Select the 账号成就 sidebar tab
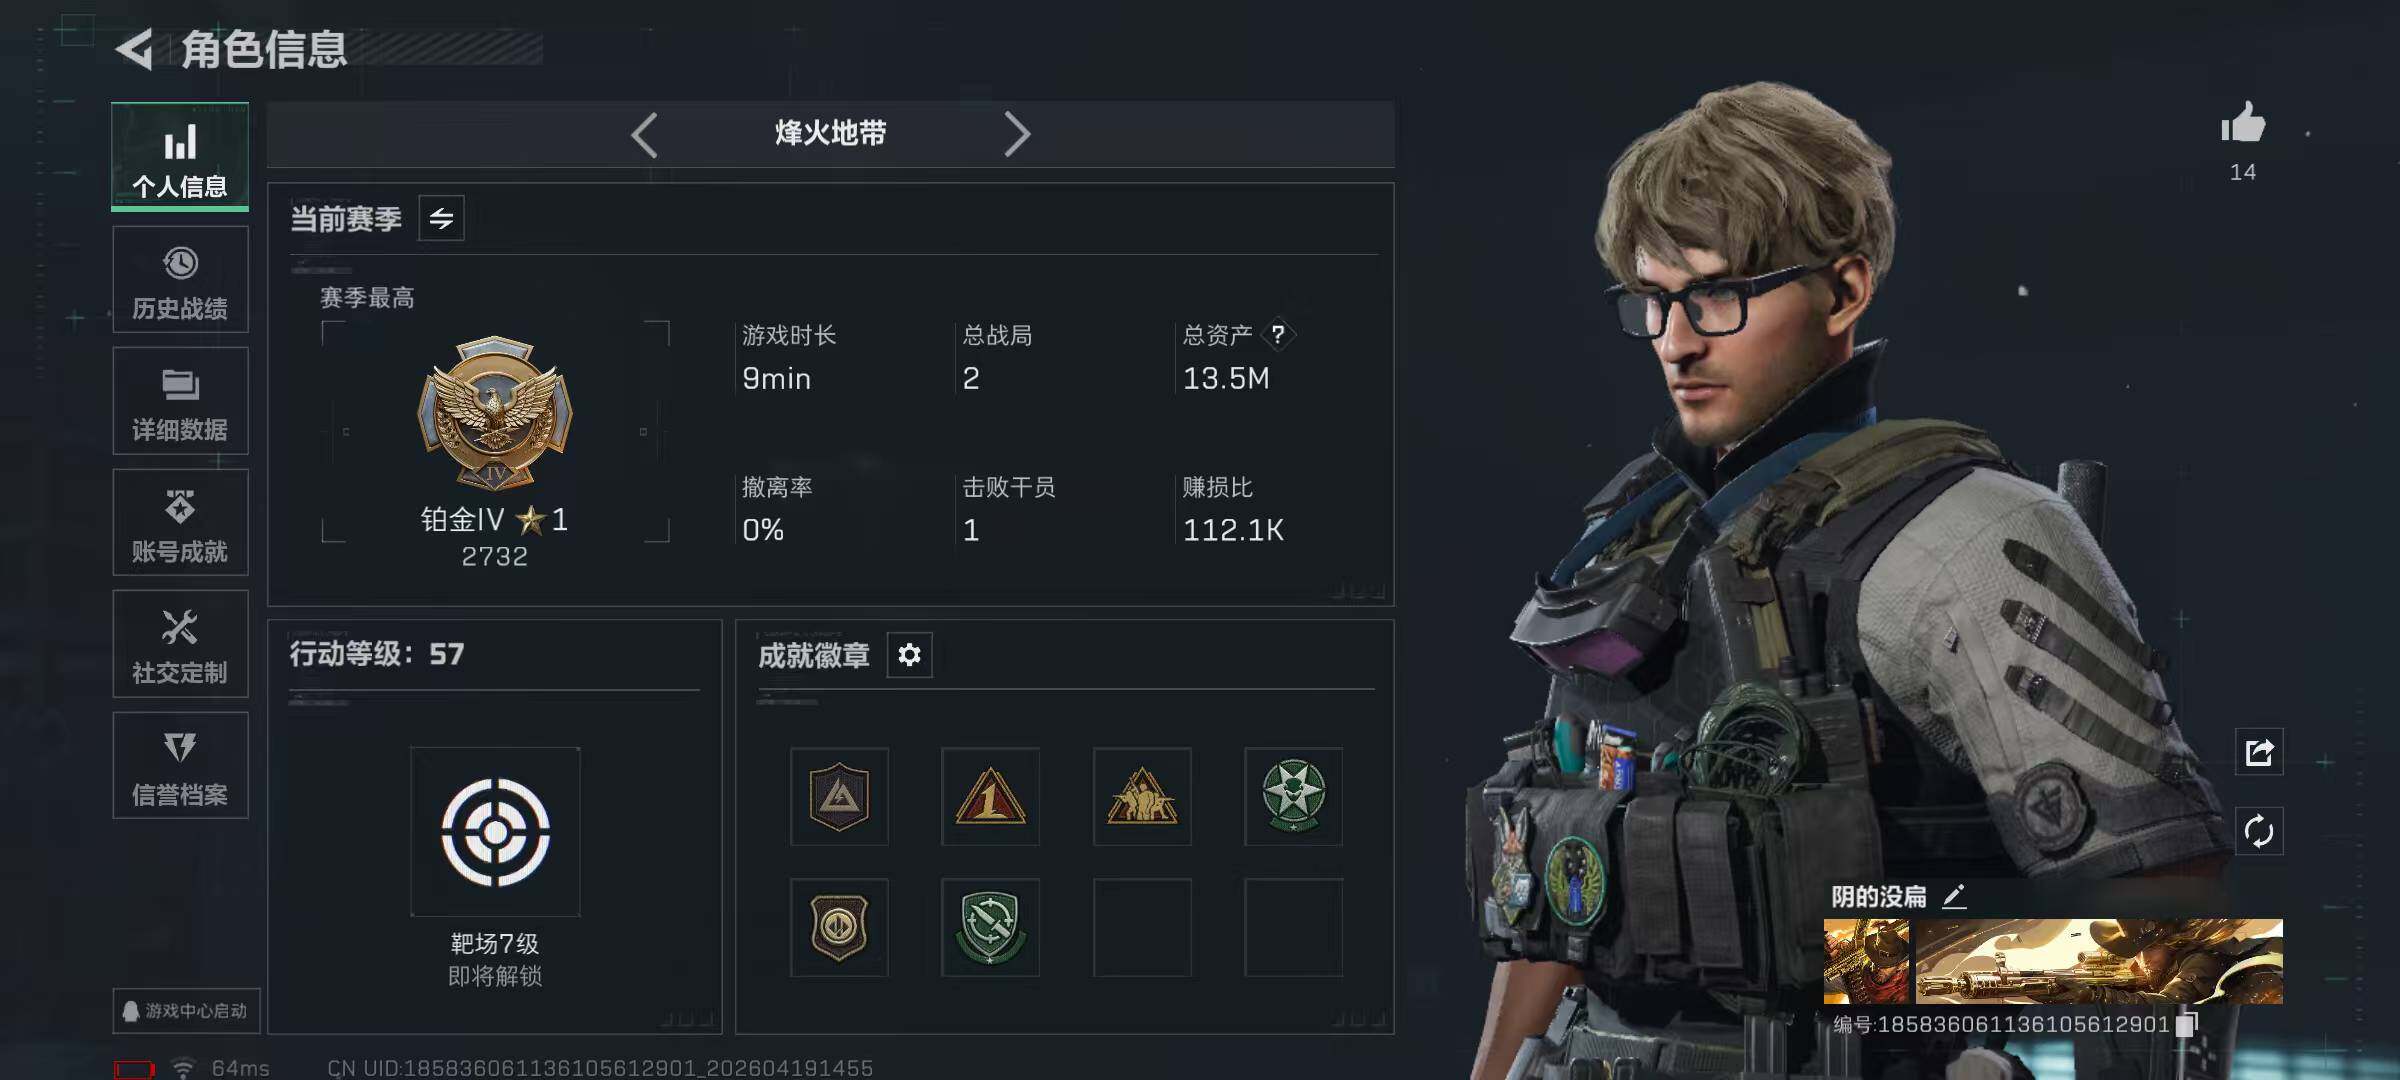 click(x=180, y=523)
